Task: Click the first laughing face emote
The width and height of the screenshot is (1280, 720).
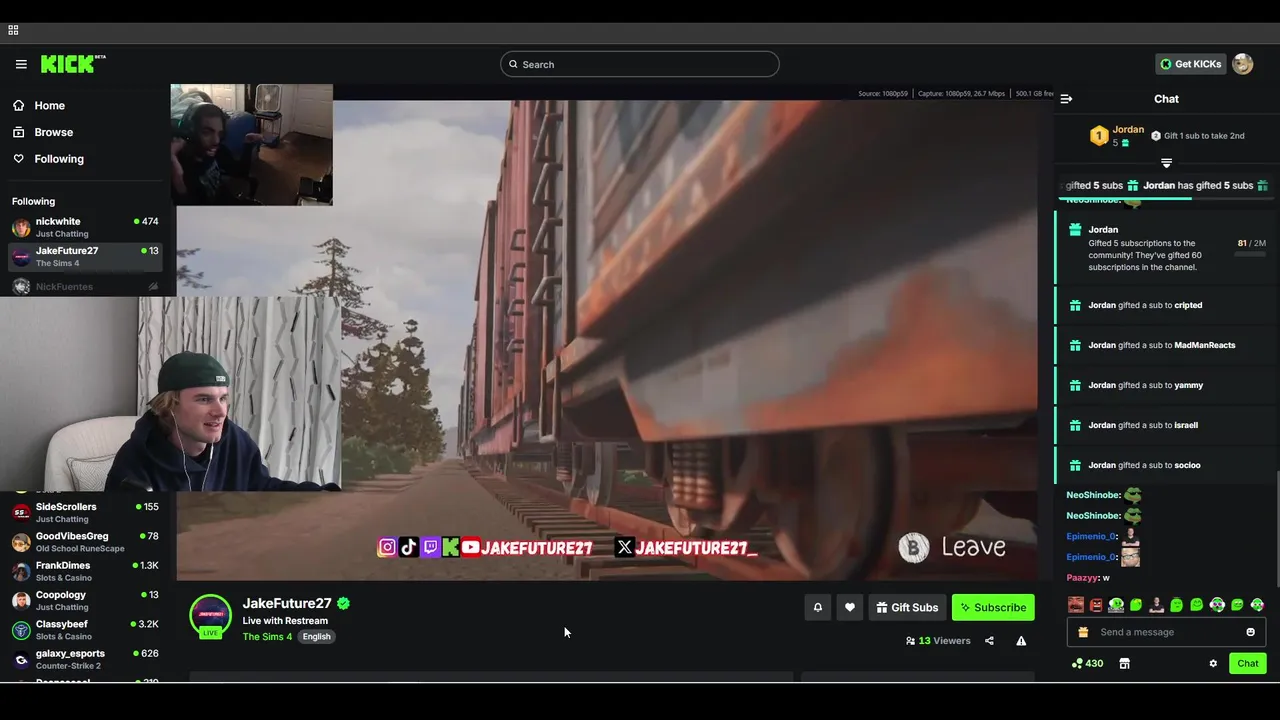Action: (1076, 605)
